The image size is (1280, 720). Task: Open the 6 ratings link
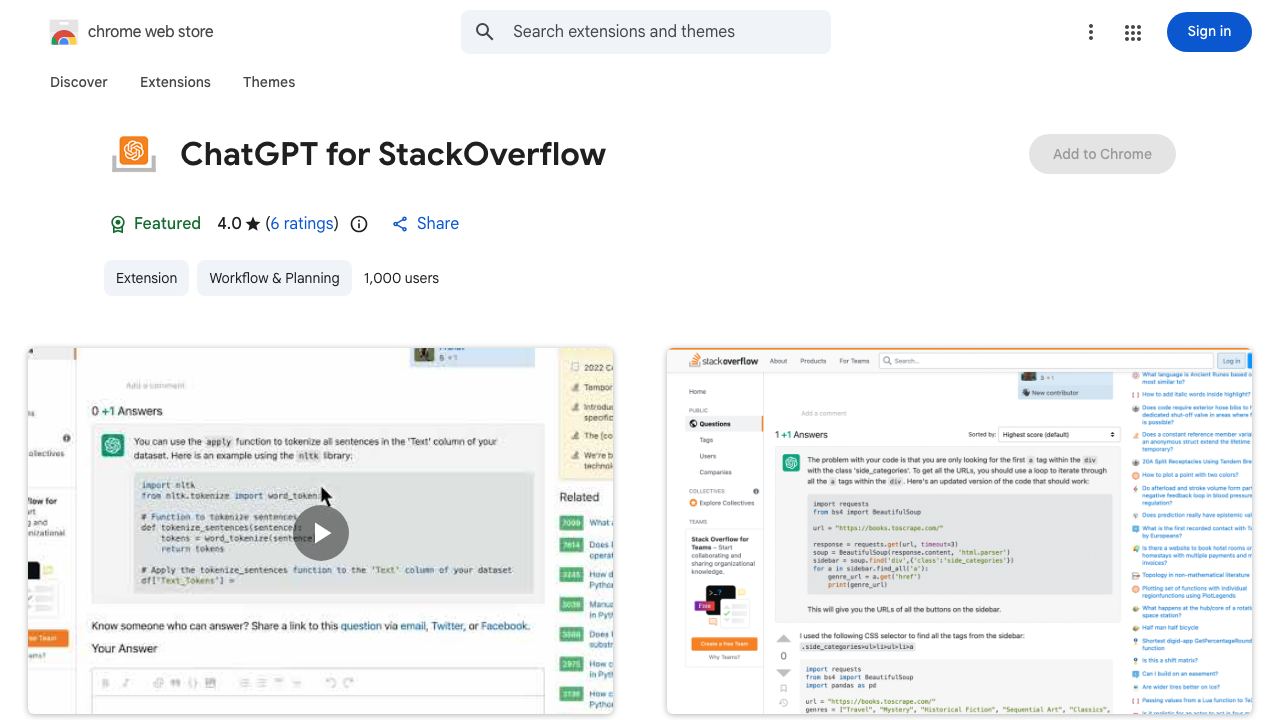click(302, 224)
